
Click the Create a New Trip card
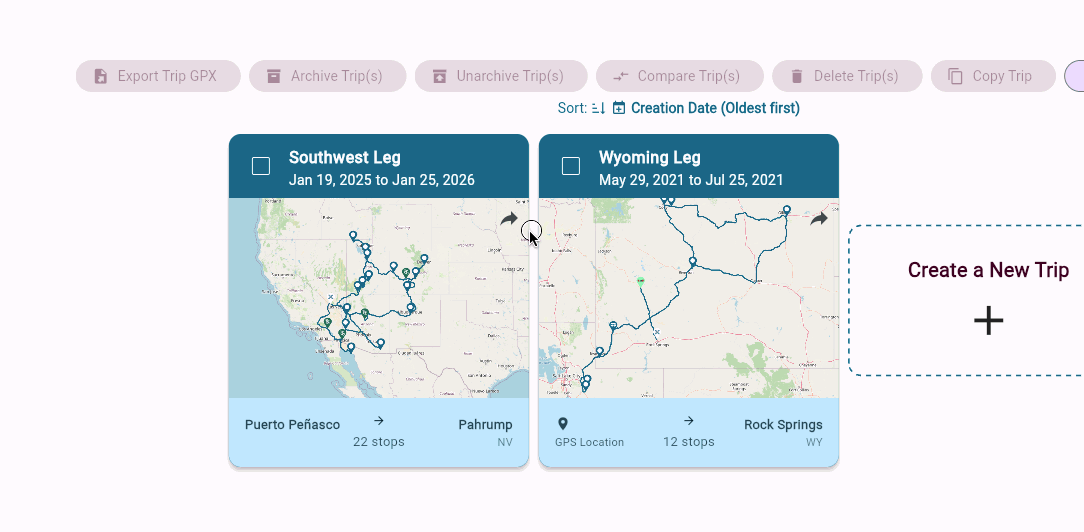(966, 301)
